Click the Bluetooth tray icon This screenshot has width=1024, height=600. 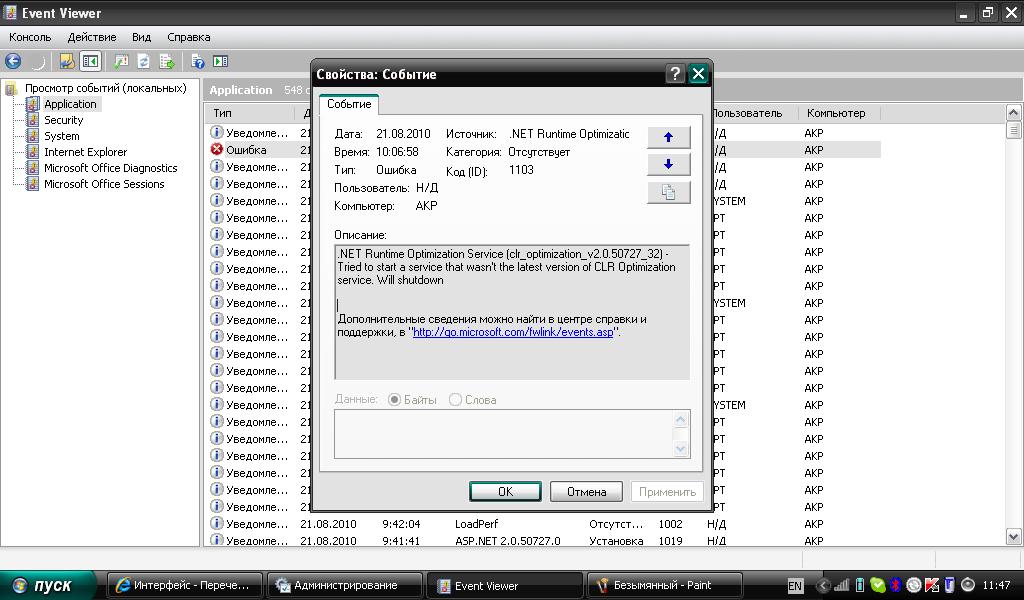click(x=896, y=585)
